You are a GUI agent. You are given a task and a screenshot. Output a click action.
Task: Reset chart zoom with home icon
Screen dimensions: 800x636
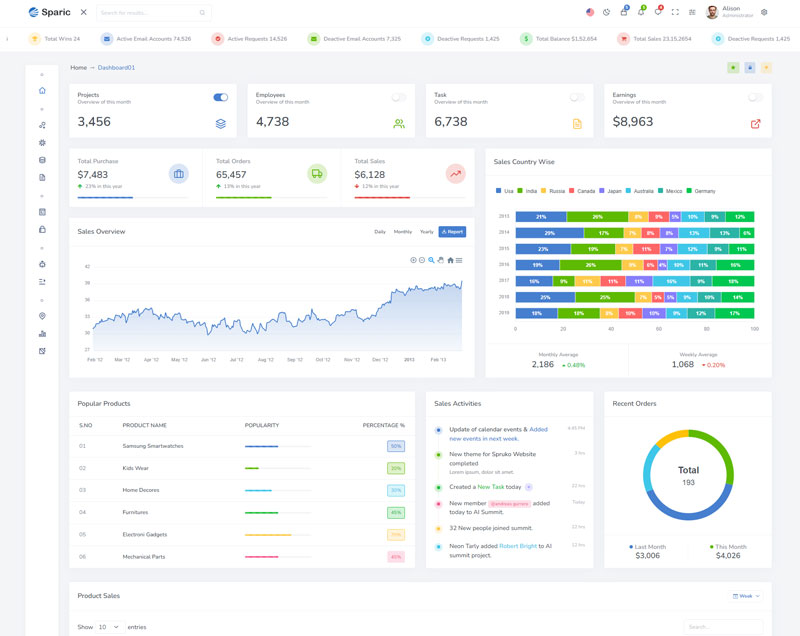click(x=450, y=260)
